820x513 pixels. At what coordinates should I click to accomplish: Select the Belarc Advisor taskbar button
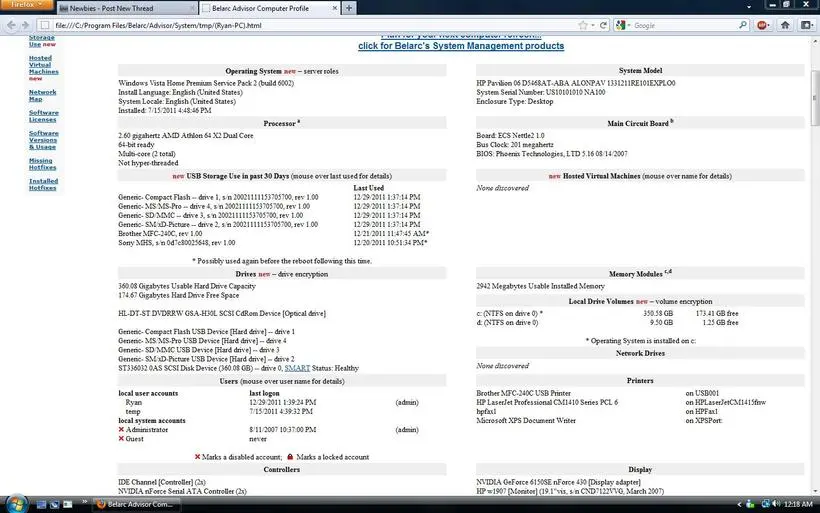pos(136,504)
